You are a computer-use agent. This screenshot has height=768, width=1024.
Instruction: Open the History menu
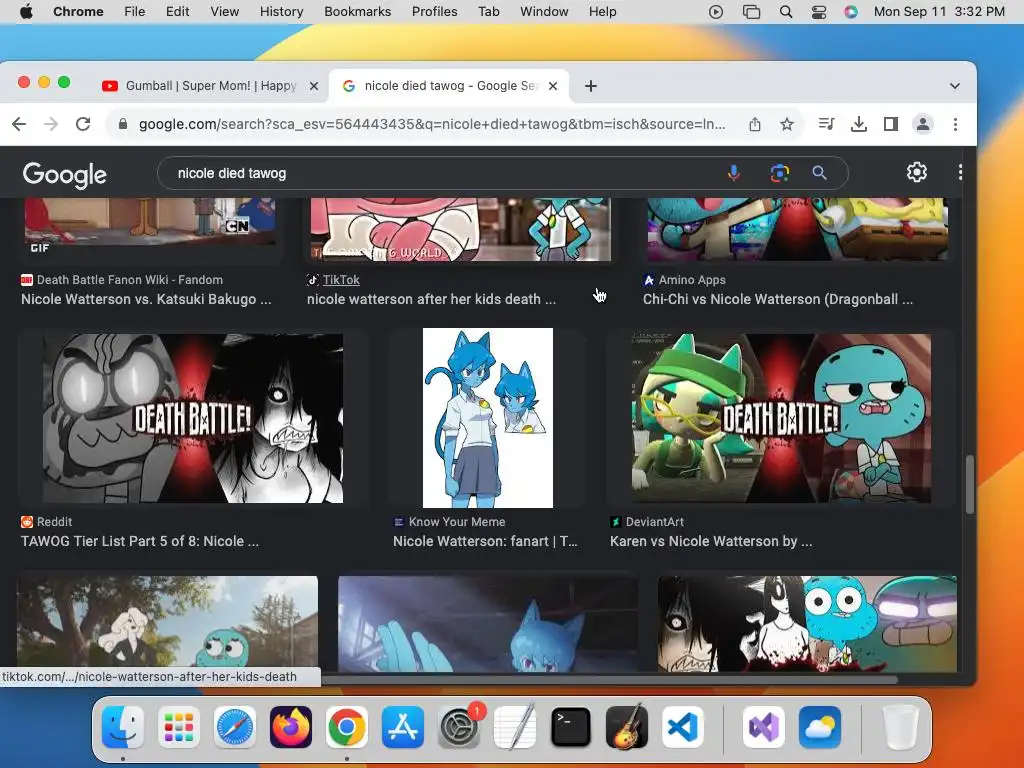click(281, 12)
